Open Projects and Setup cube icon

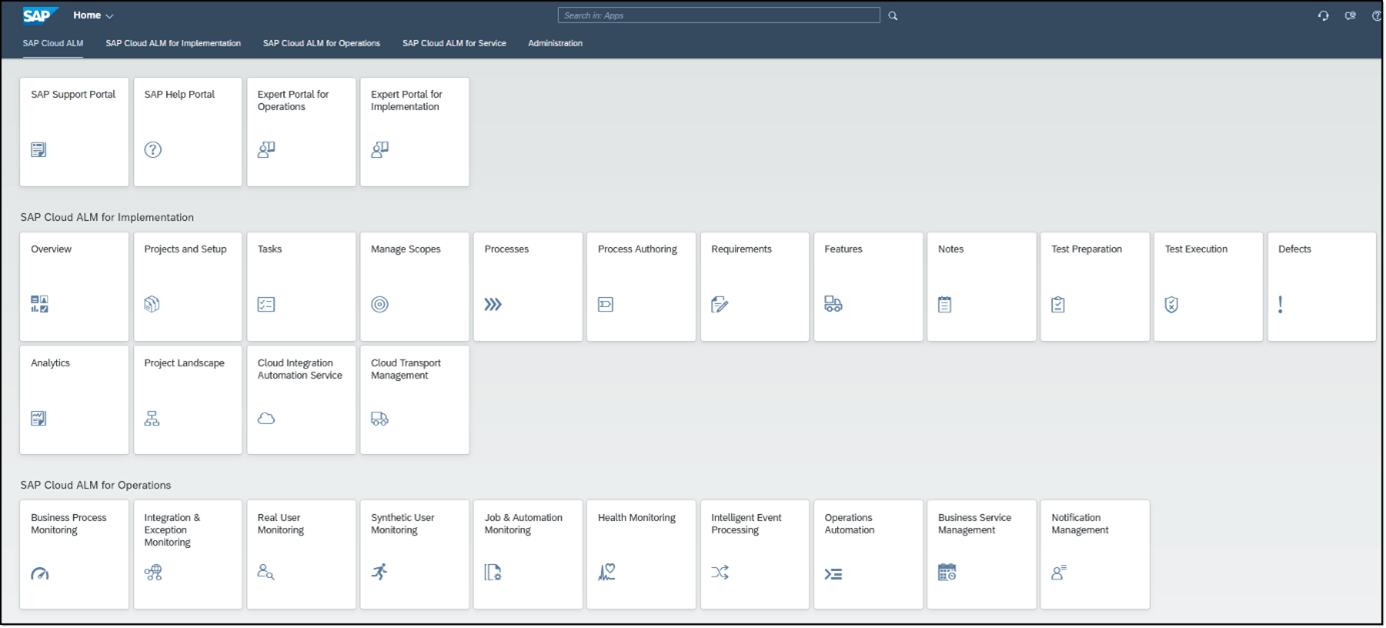coord(152,304)
